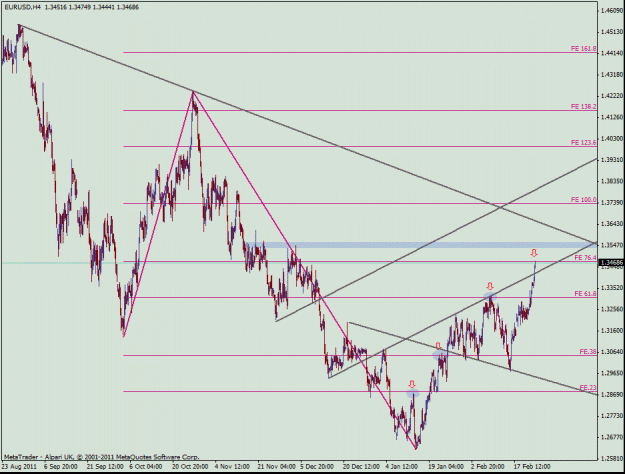Click the 5 Dec 20:00 time label
Image resolution: width=625 pixels, height=474 pixels.
click(x=317, y=466)
